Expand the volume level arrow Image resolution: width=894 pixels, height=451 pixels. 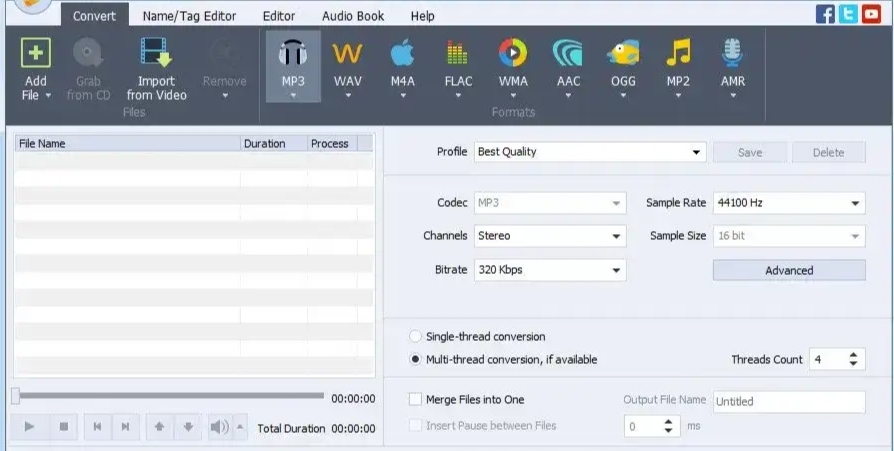(240, 426)
